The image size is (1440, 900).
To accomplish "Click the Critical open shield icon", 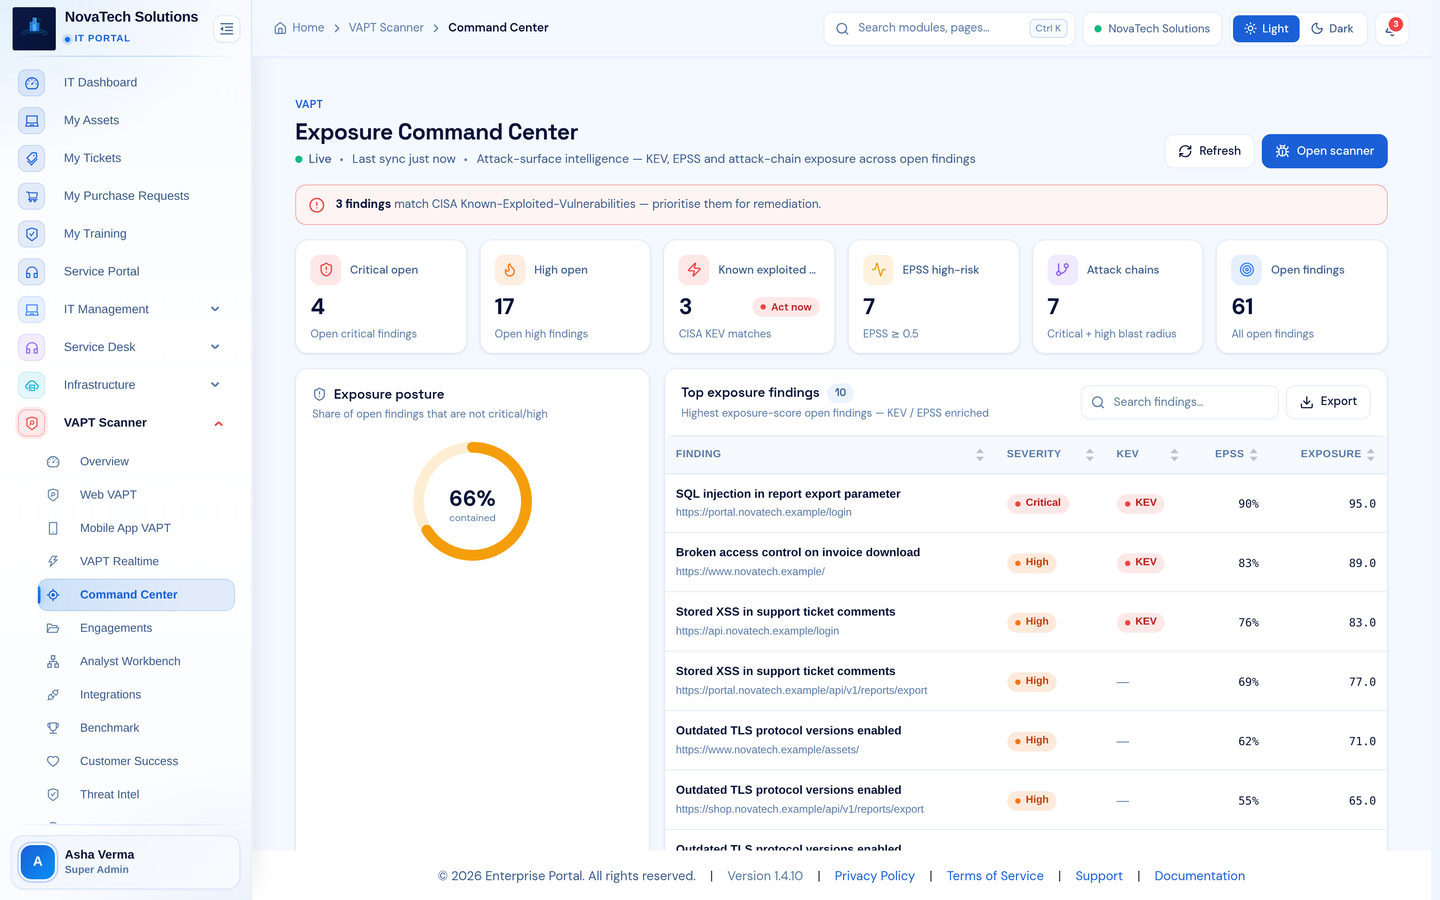I will click(326, 270).
